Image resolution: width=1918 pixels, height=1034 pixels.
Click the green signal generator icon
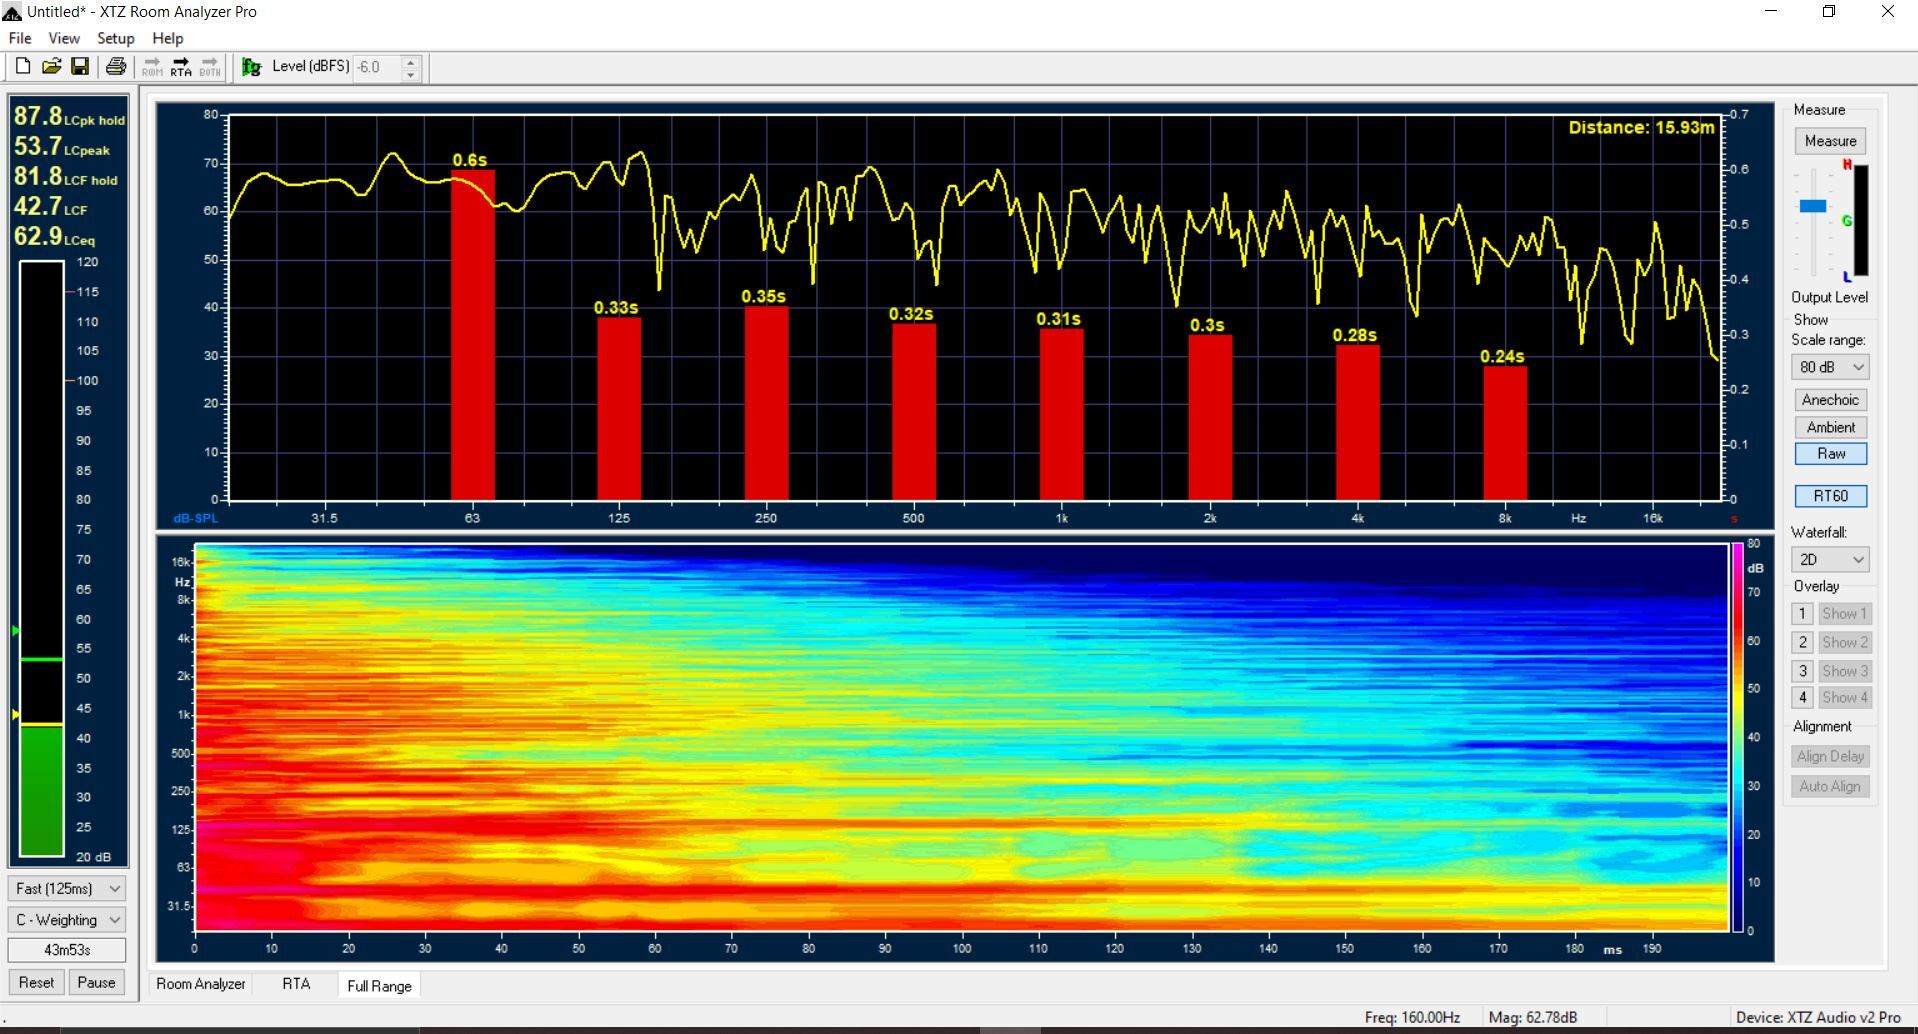252,67
